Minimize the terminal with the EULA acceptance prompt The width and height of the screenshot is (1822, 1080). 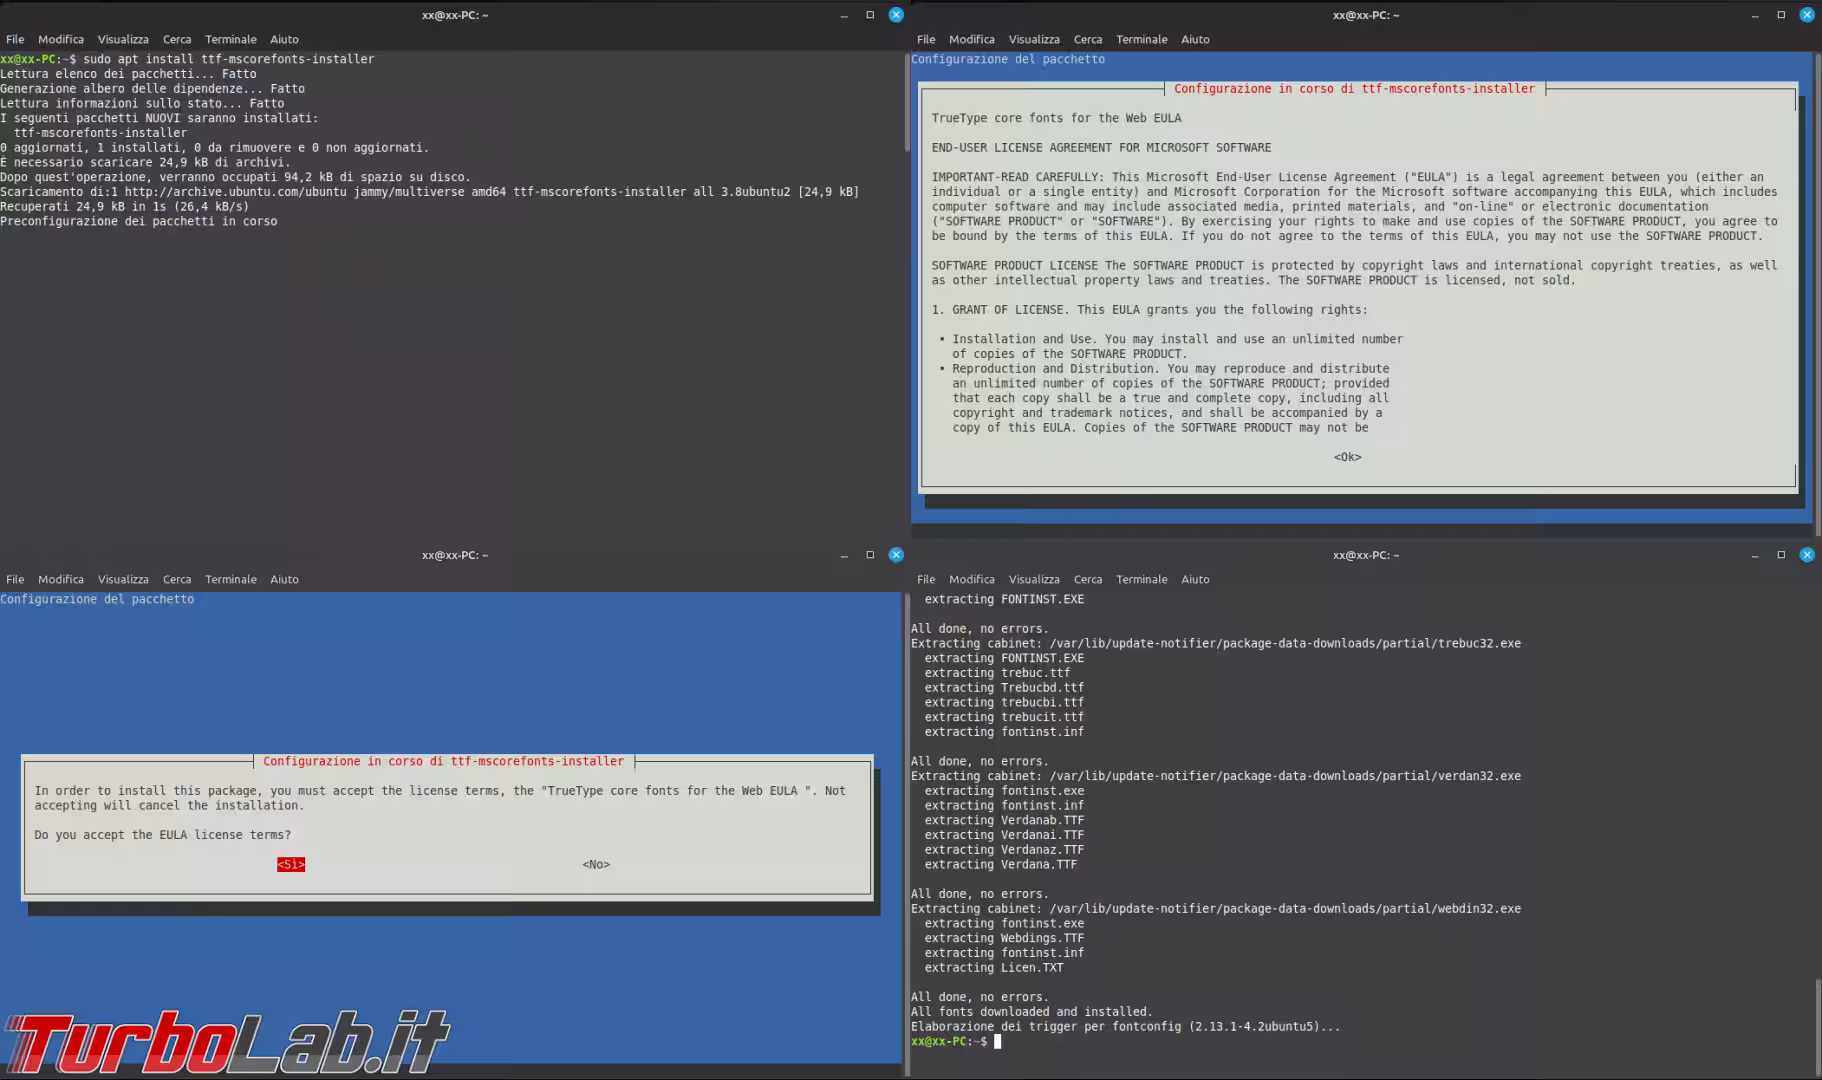click(x=844, y=555)
